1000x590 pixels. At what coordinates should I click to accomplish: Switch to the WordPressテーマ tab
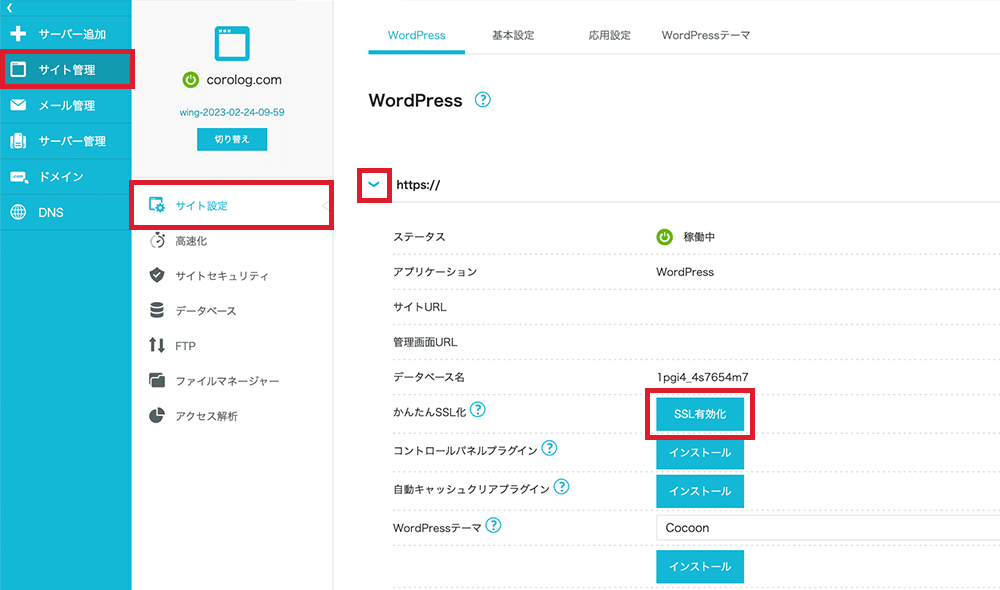[706, 35]
